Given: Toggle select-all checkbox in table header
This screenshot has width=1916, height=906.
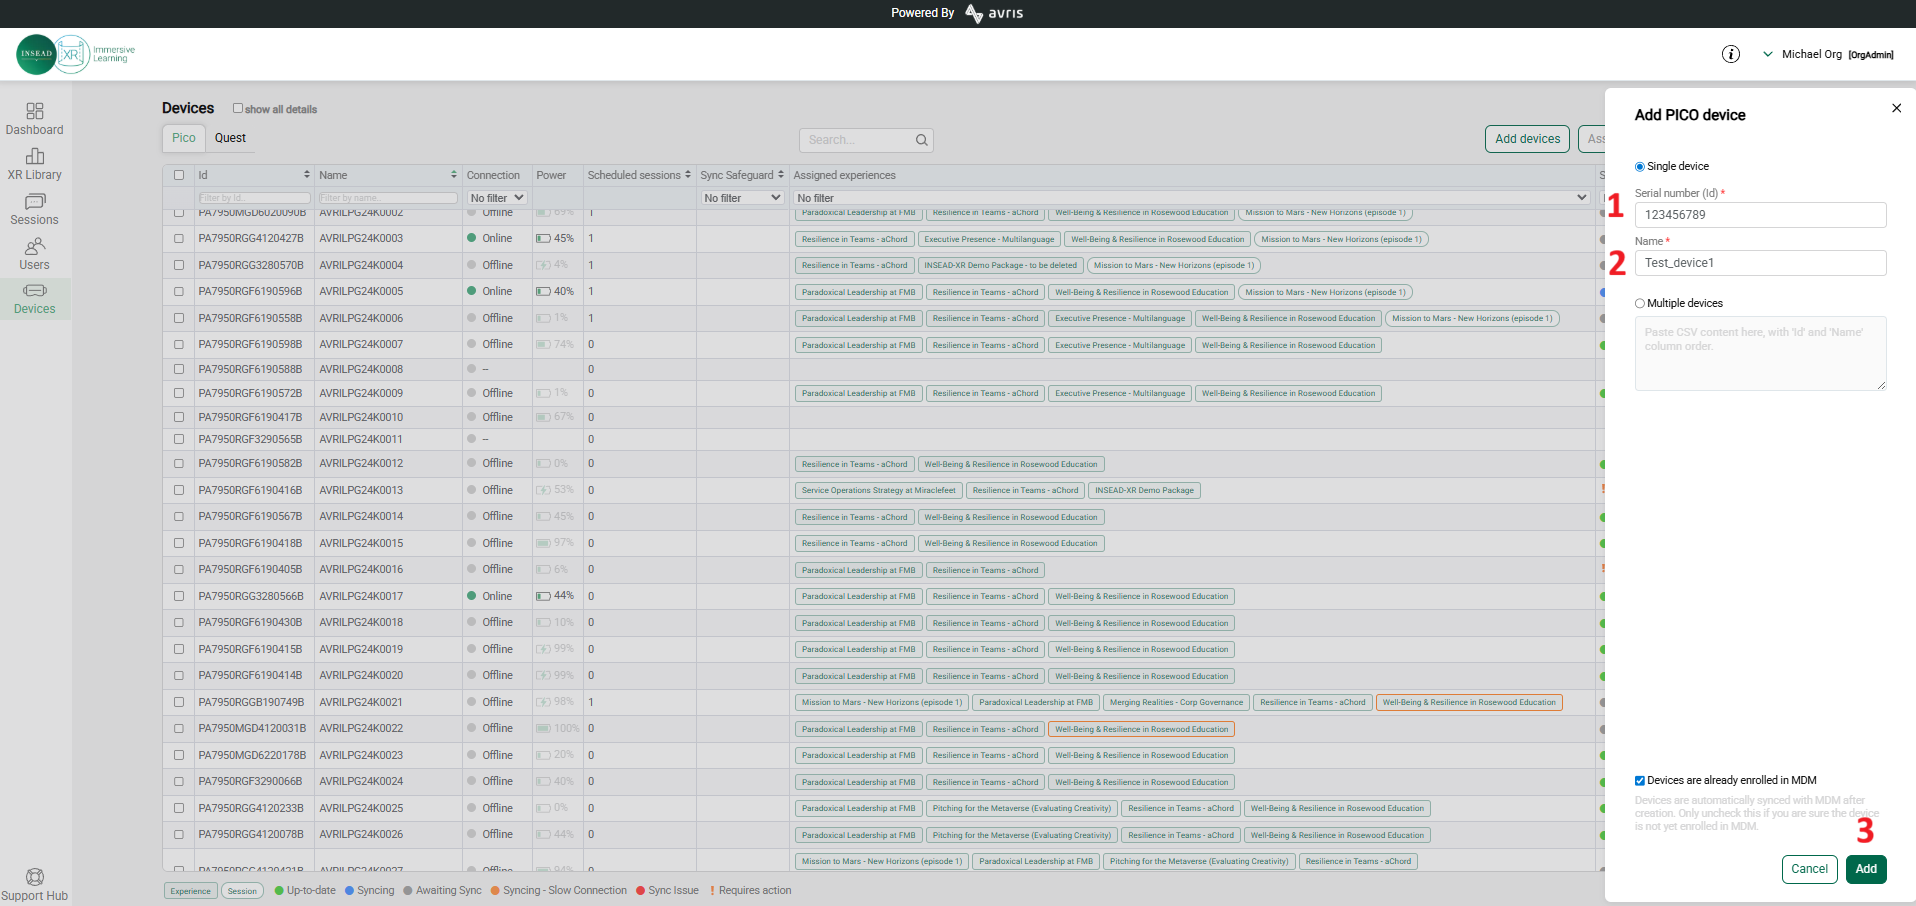Looking at the screenshot, I should pyautogui.click(x=179, y=175).
